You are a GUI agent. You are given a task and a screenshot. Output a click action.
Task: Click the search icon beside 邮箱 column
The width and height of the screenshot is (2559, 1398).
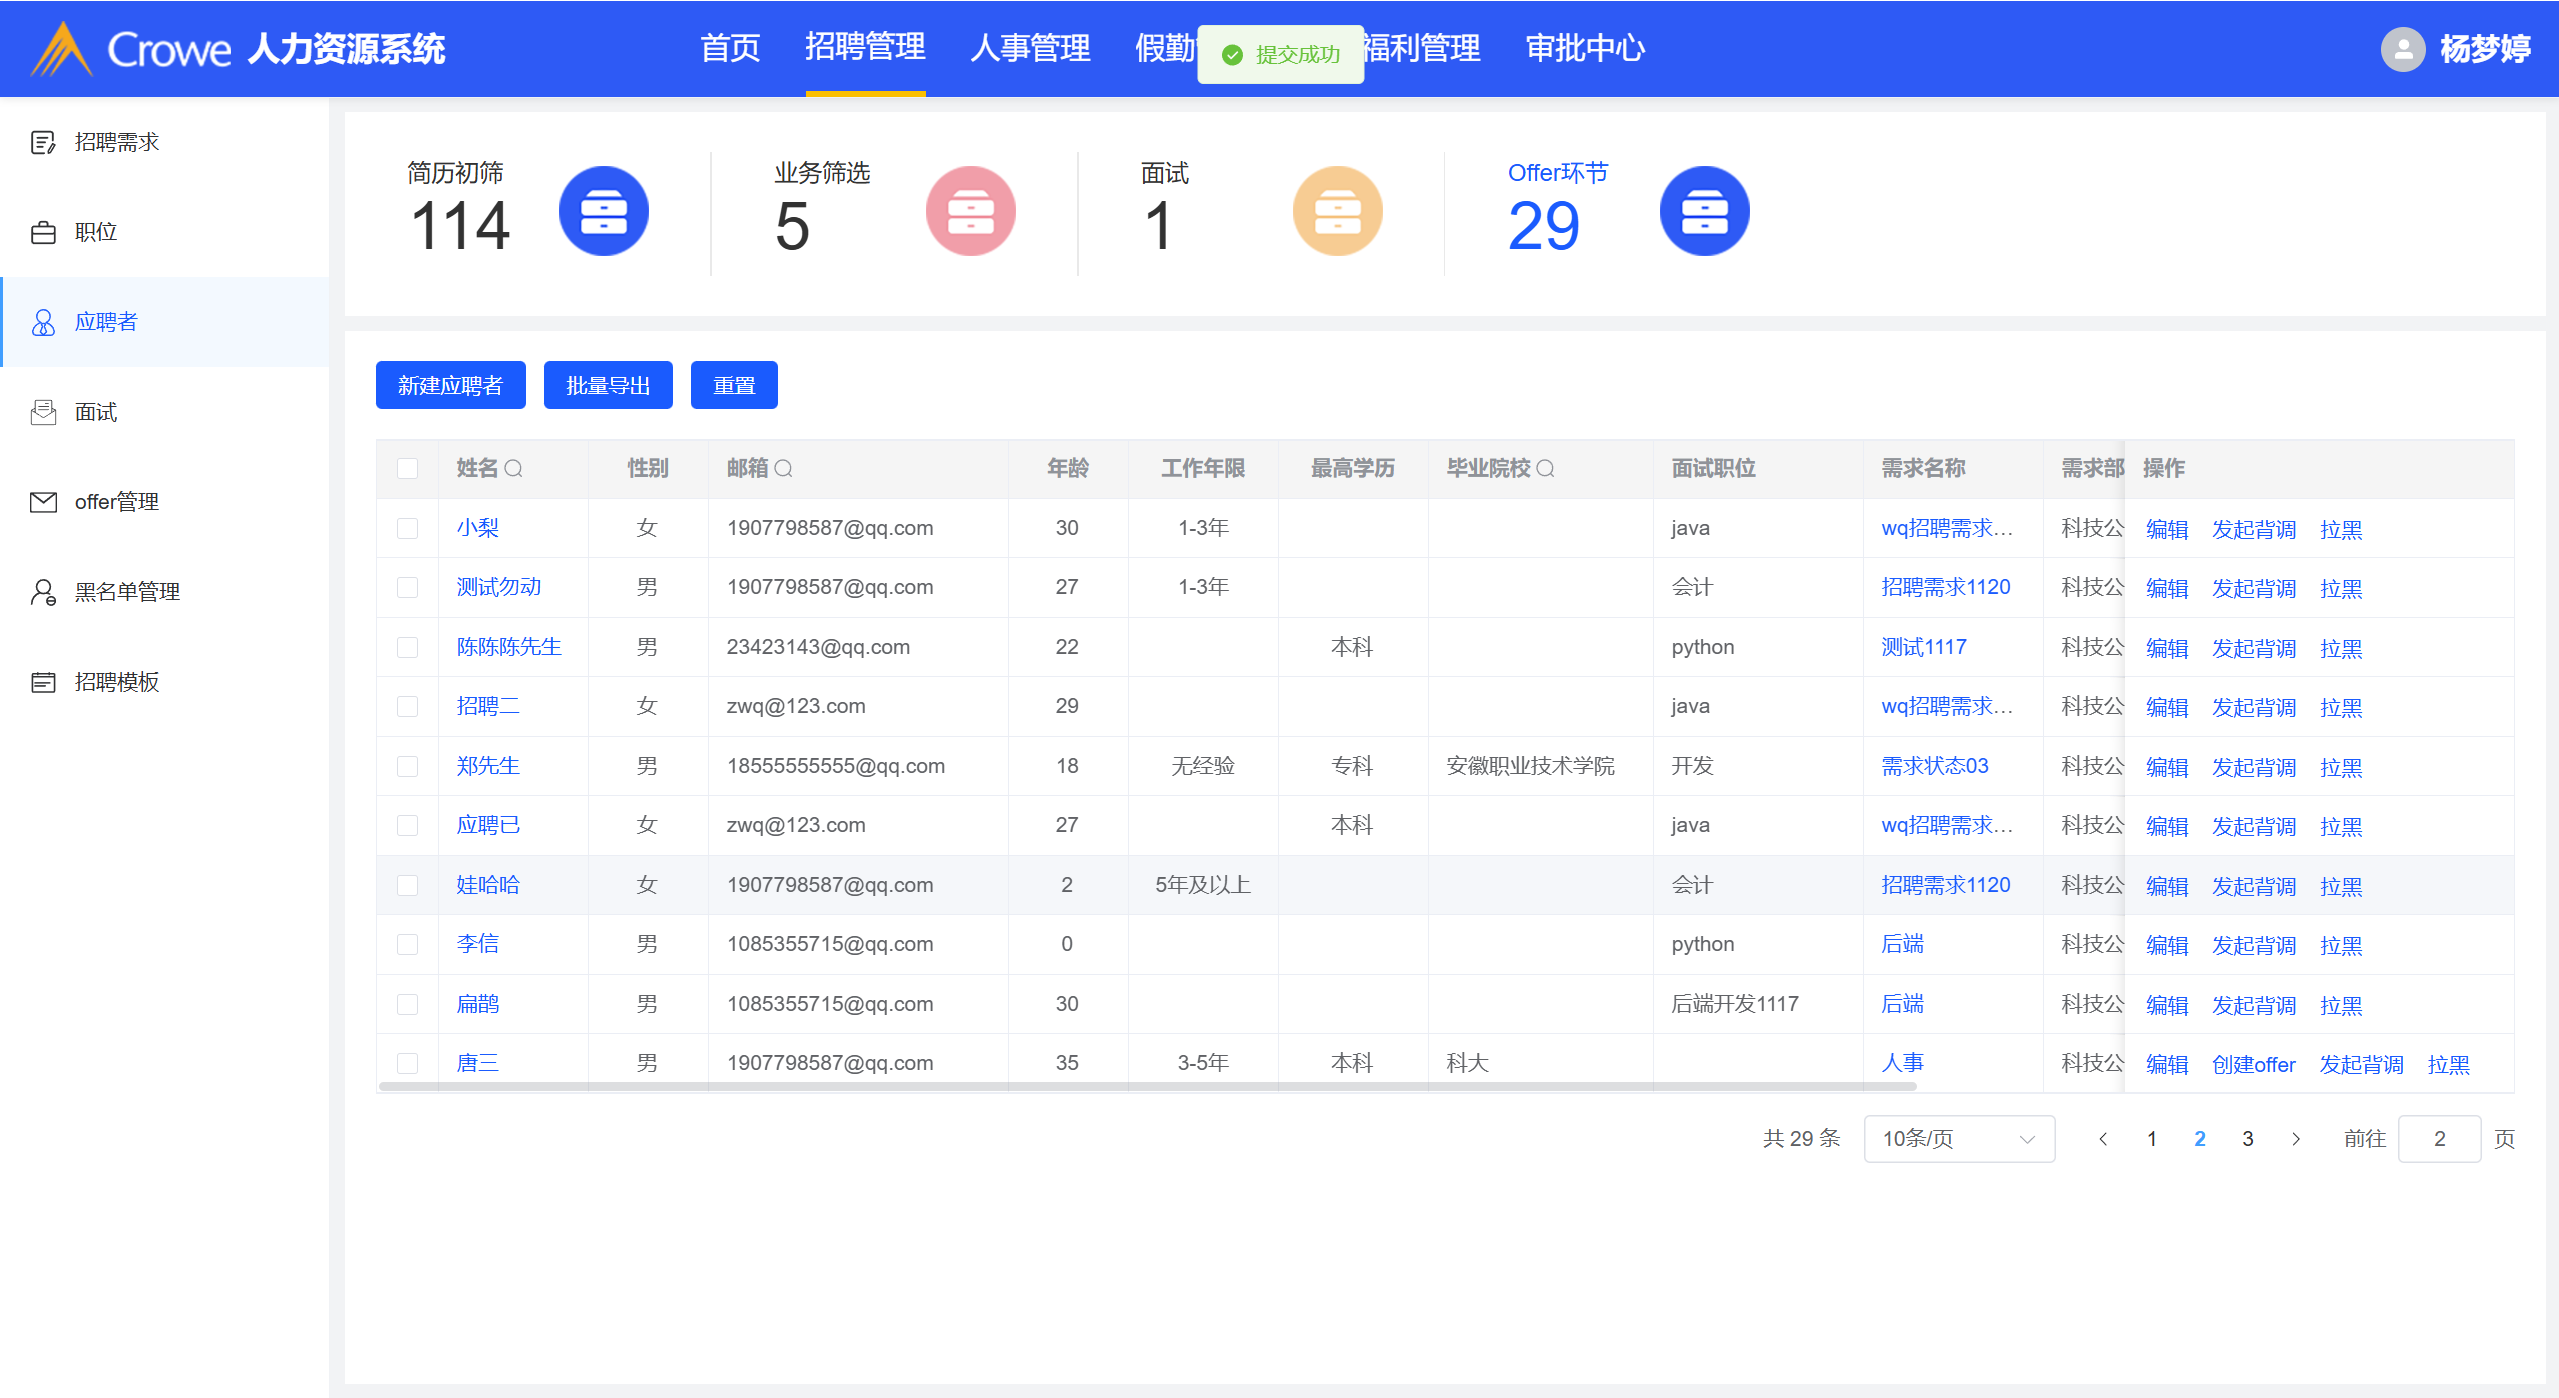(783, 468)
